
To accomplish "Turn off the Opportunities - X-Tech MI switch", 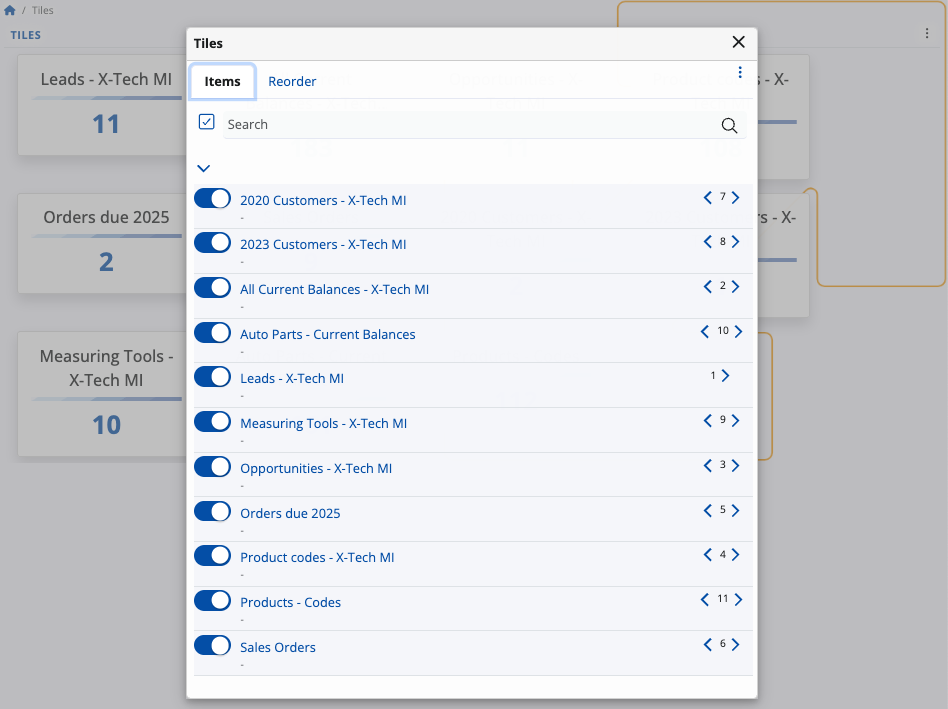I will click(212, 467).
